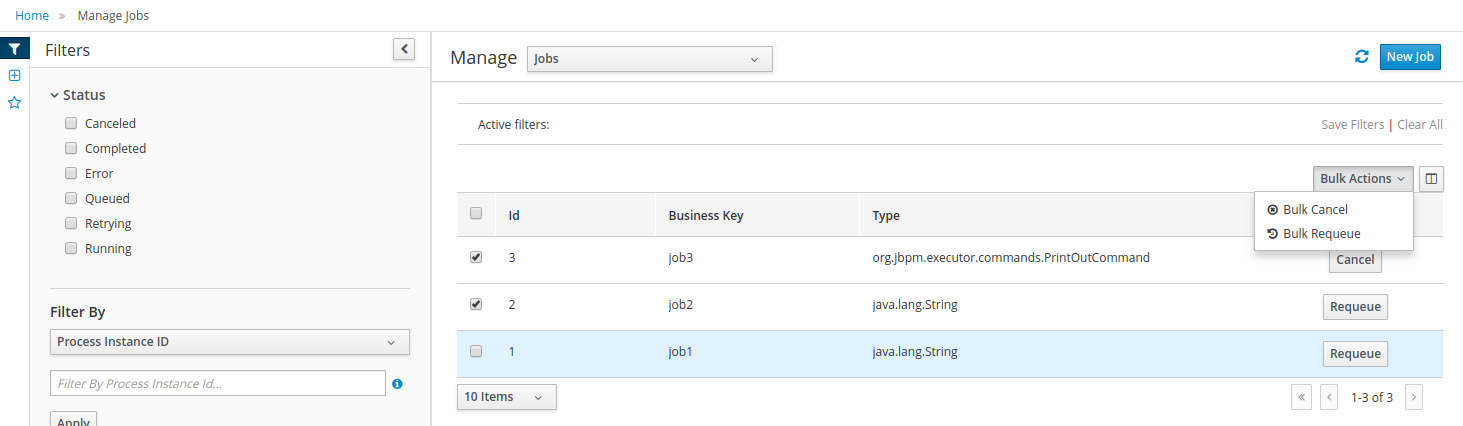This screenshot has width=1463, height=426.
Task: Choose Bulk Requeue from the menu
Action: click(1321, 234)
